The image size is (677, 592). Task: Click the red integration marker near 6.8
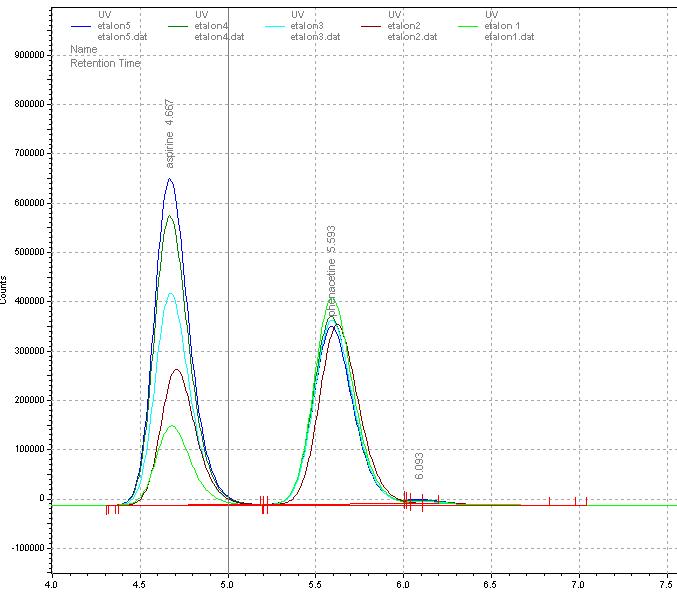550,501
